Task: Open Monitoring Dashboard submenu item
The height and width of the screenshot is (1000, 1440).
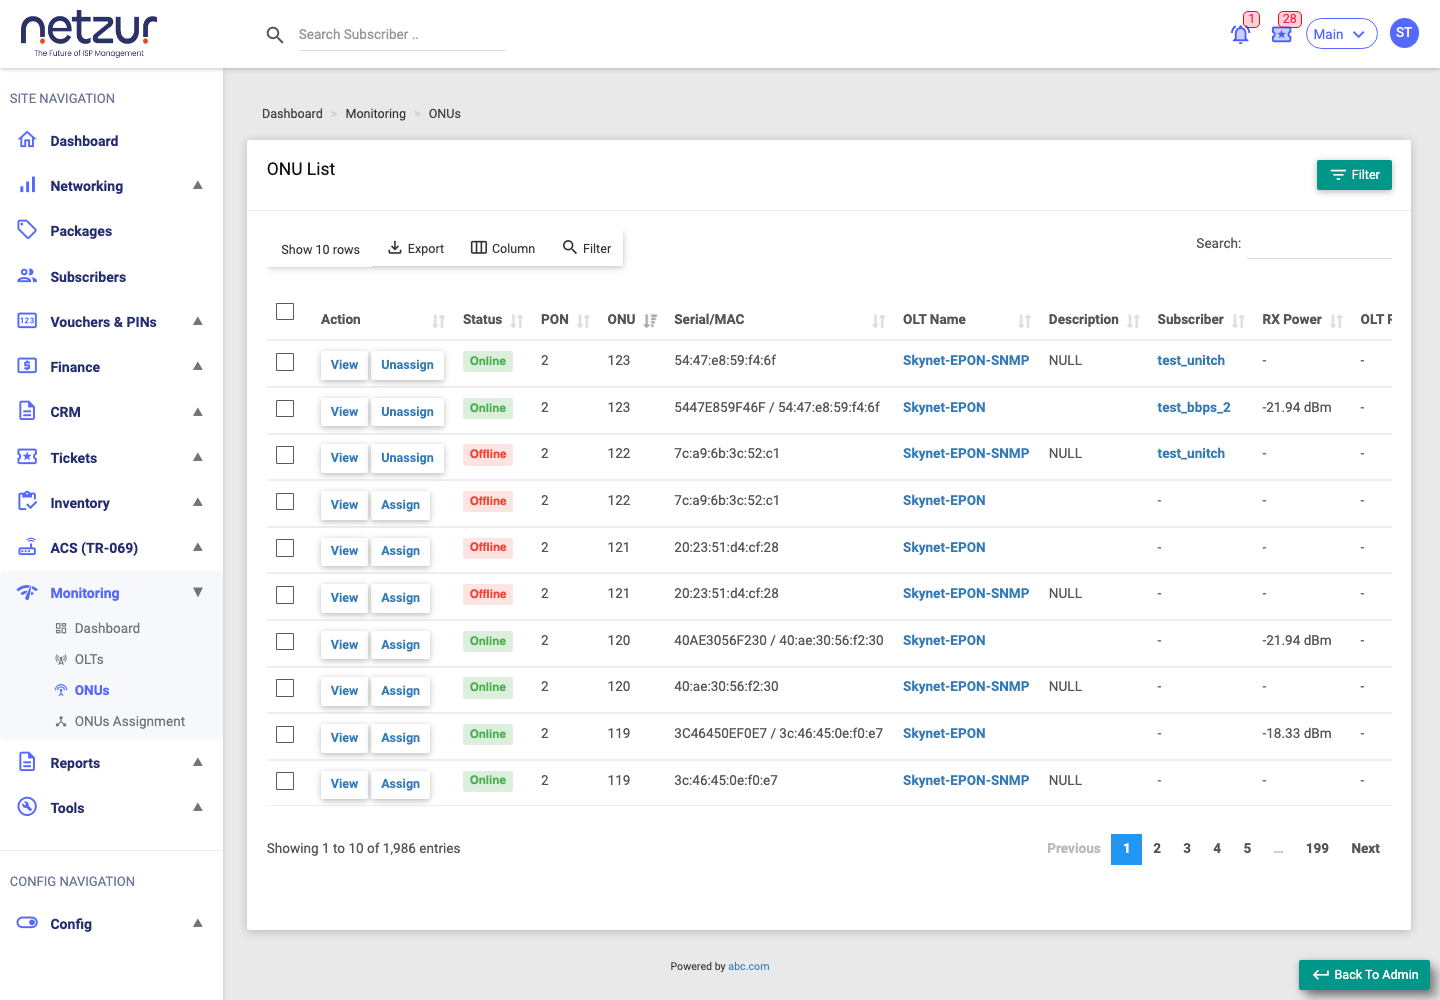Action: (x=107, y=628)
